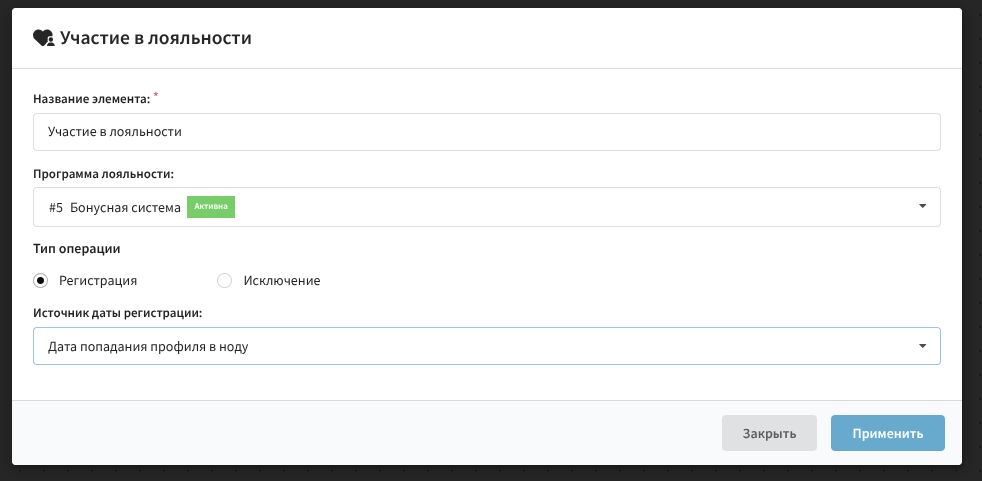
Task: Click the "Программа лояльности:" label
Action: [x=103, y=174]
